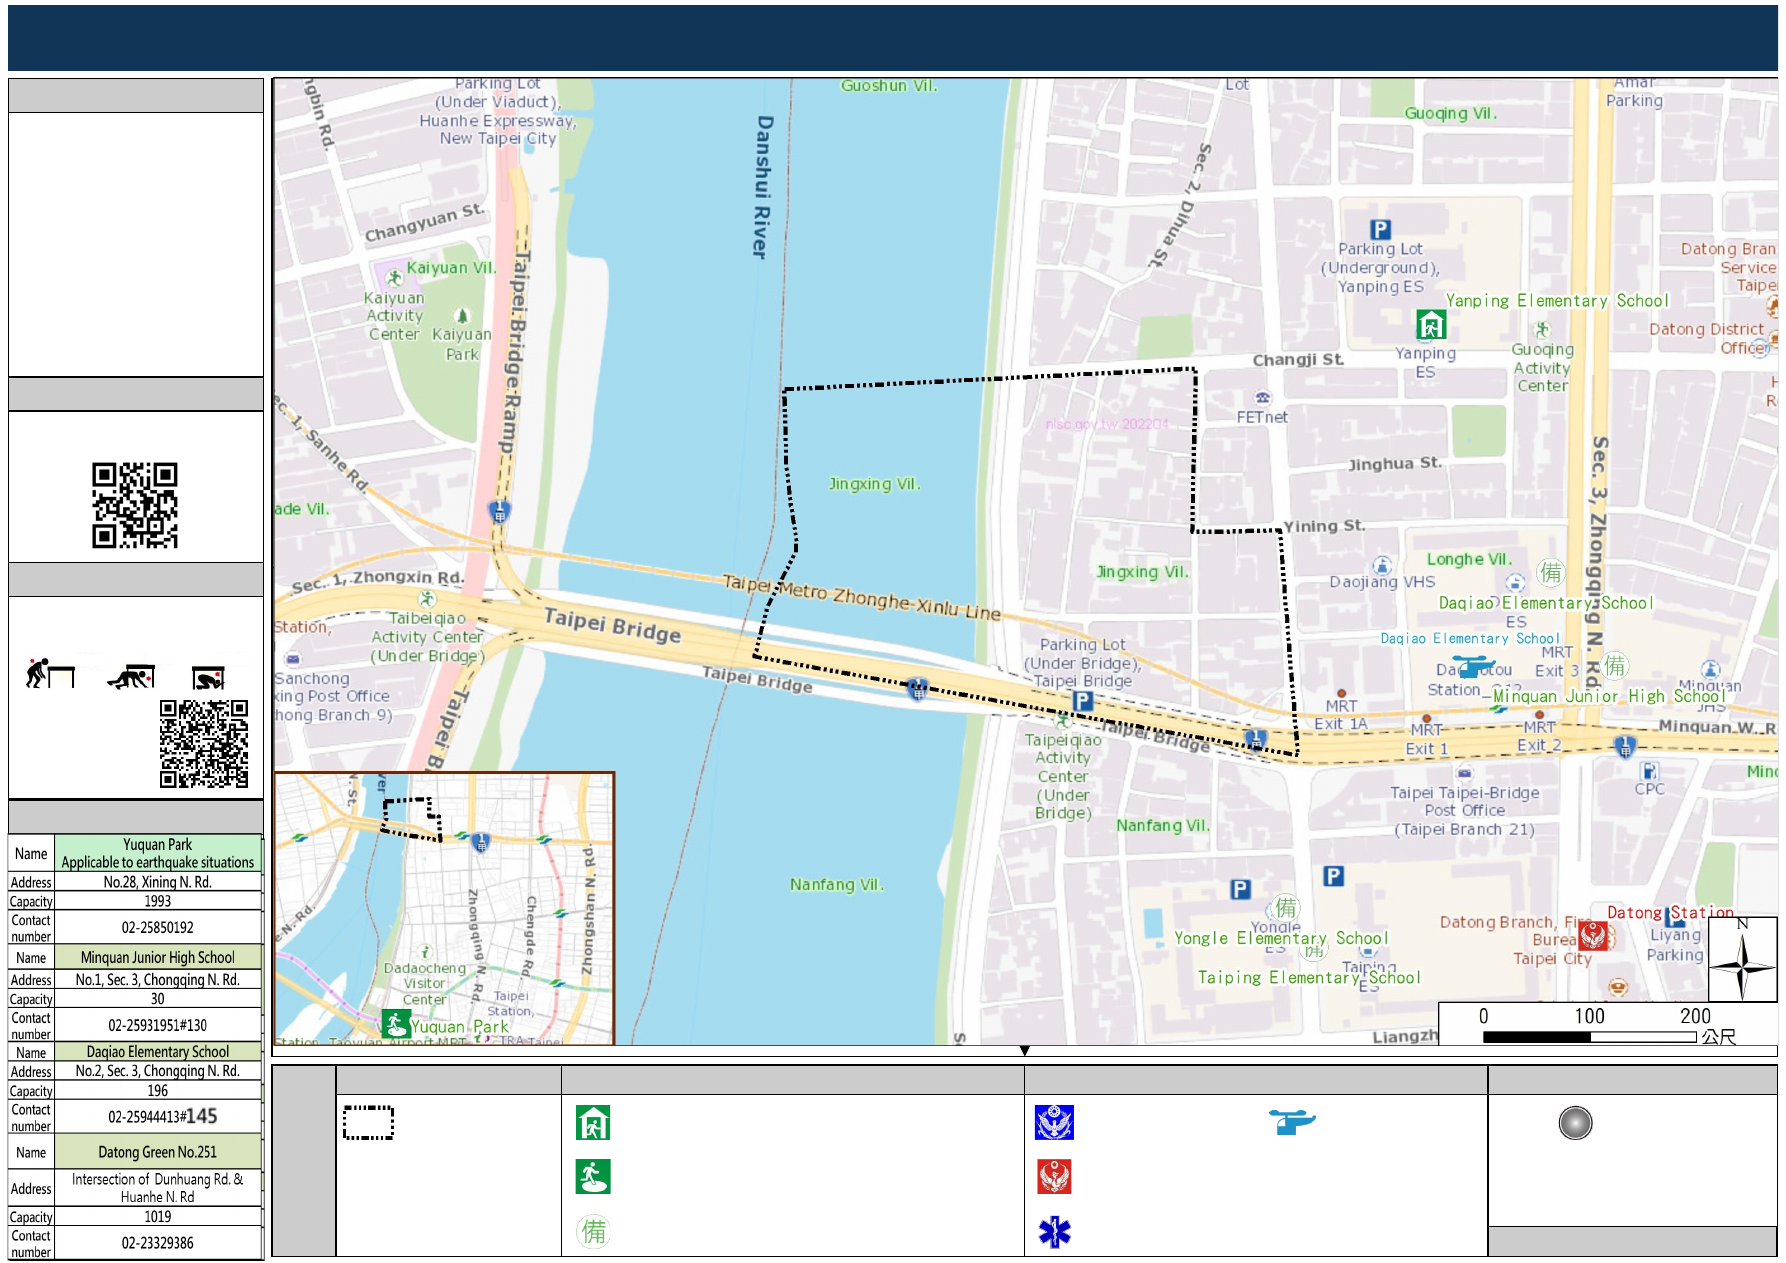1786x1263 pixels.
Task: Click the Yuquan Park evacuation icon in inset map
Action: pyautogui.click(x=396, y=1024)
